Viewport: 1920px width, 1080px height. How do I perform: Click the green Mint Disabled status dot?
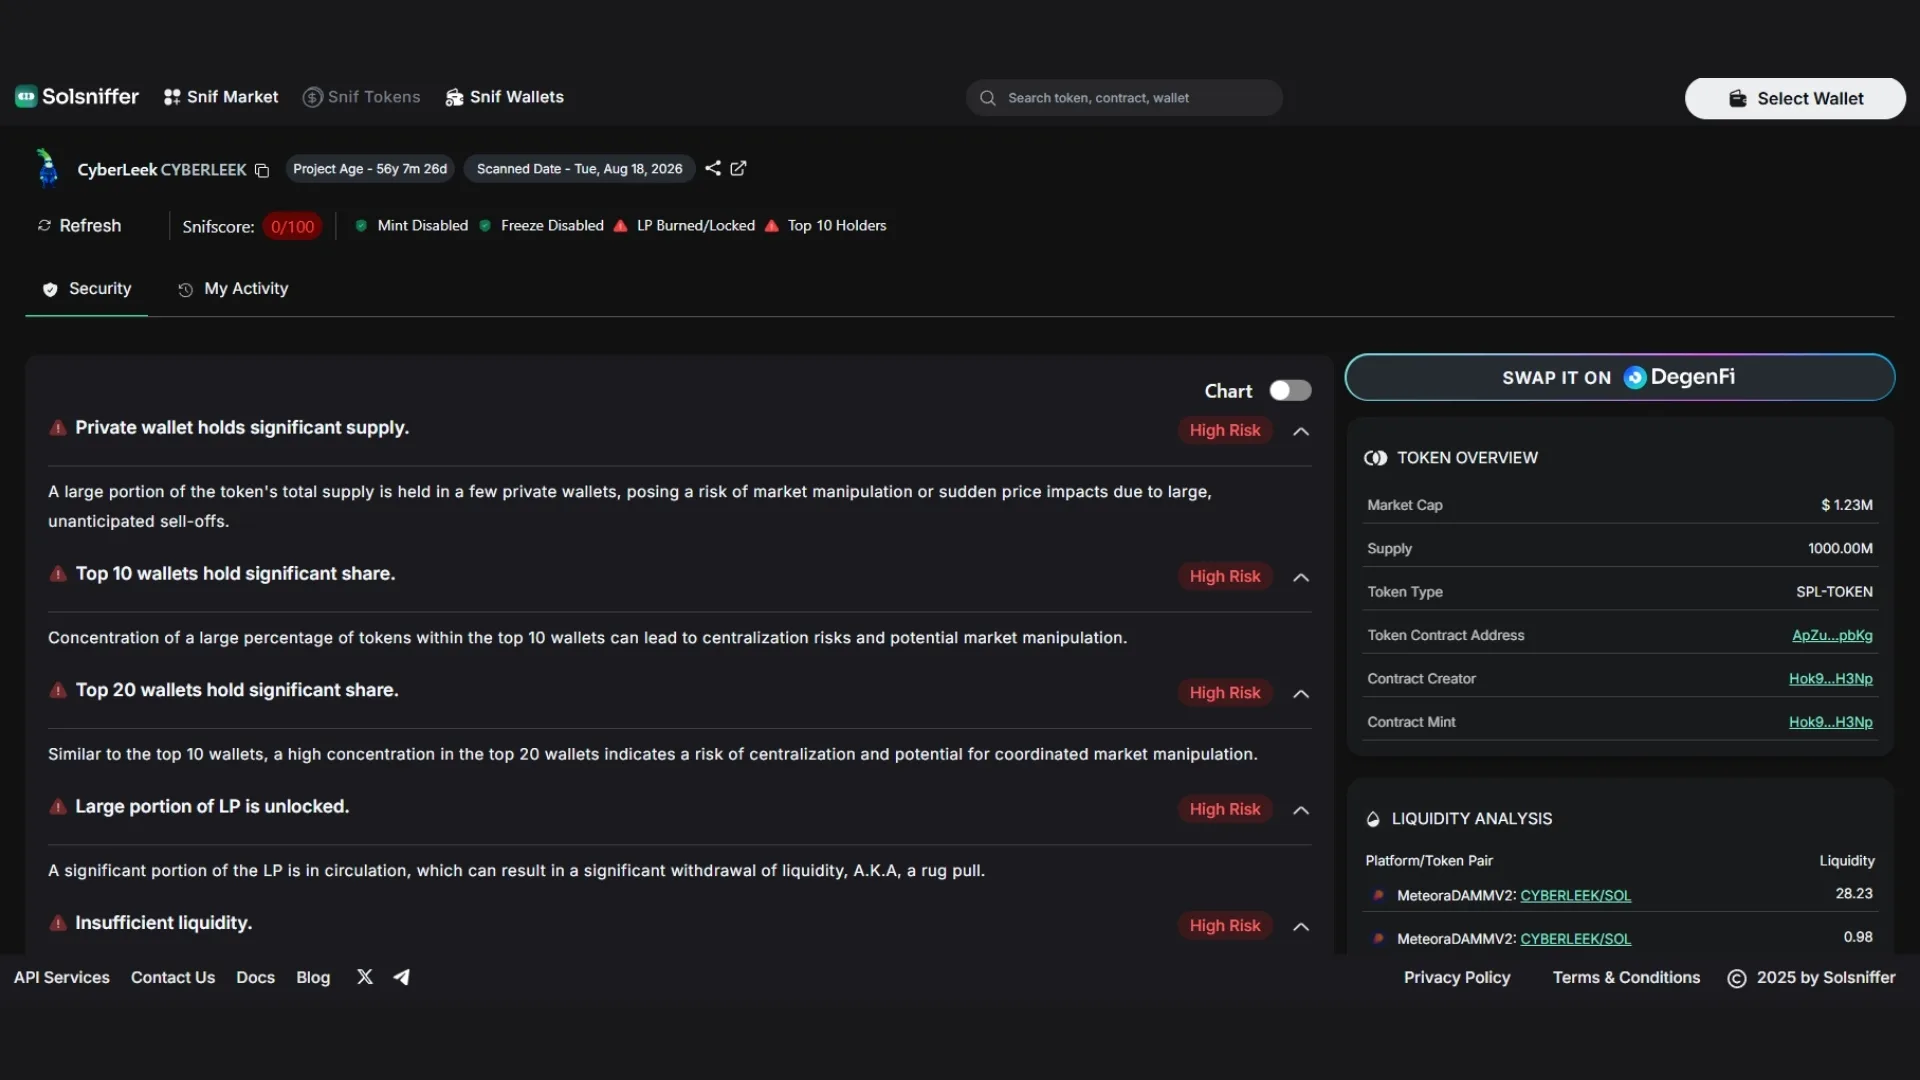click(x=361, y=226)
